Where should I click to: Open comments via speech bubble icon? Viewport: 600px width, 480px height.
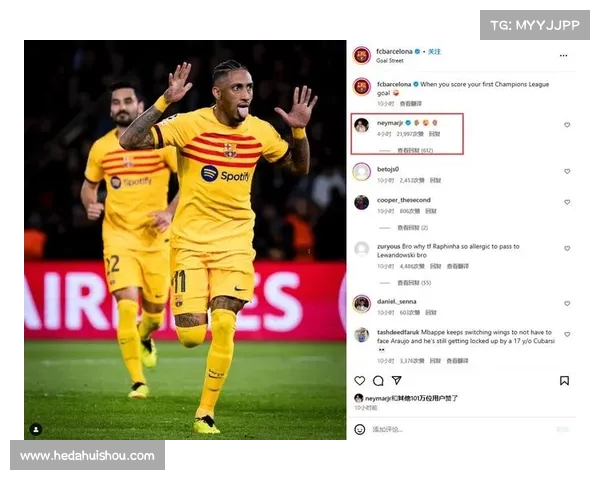[378, 380]
